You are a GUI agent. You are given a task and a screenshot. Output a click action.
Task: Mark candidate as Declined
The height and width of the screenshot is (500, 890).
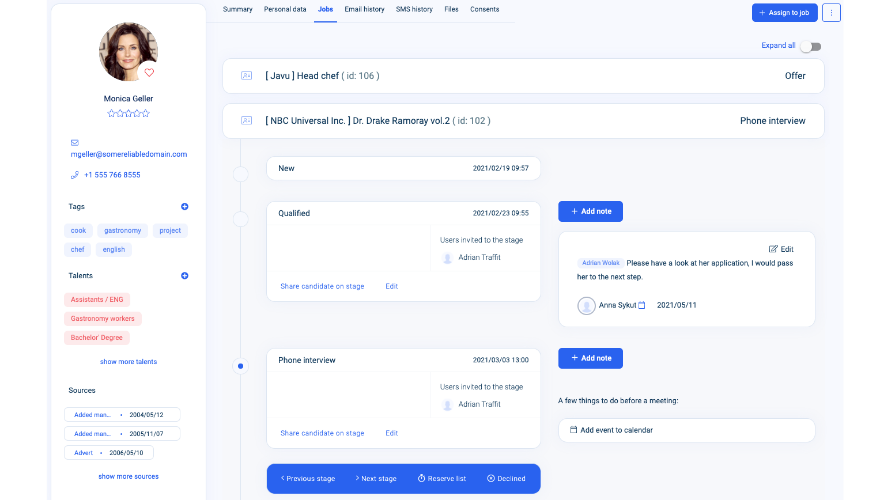[x=506, y=478]
